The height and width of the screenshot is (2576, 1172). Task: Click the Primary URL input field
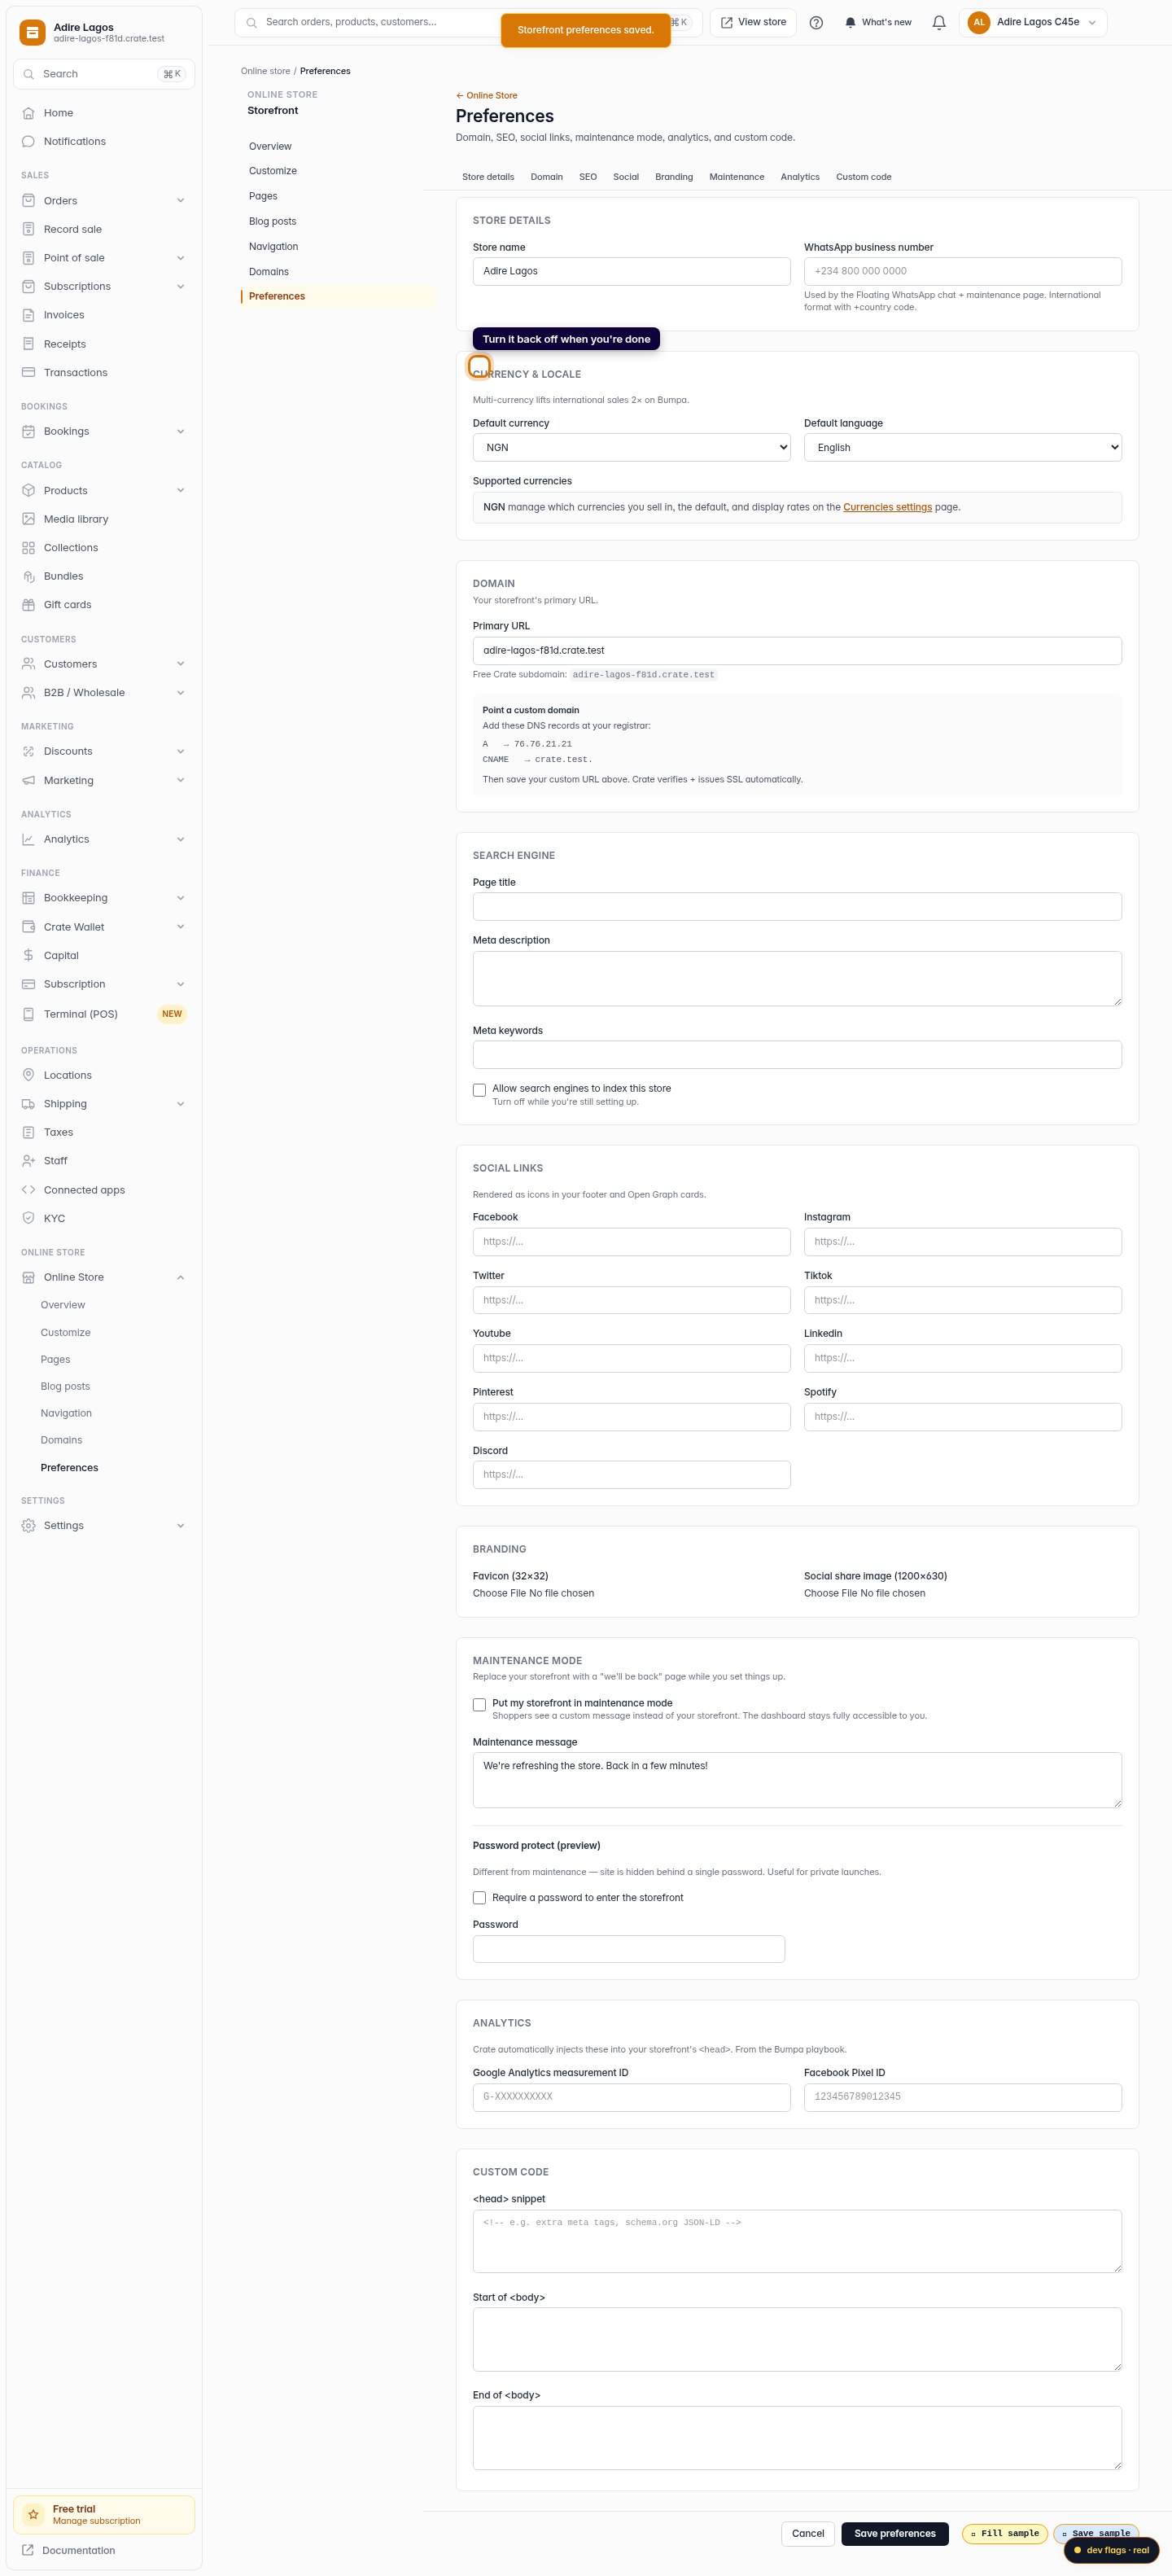[797, 650]
